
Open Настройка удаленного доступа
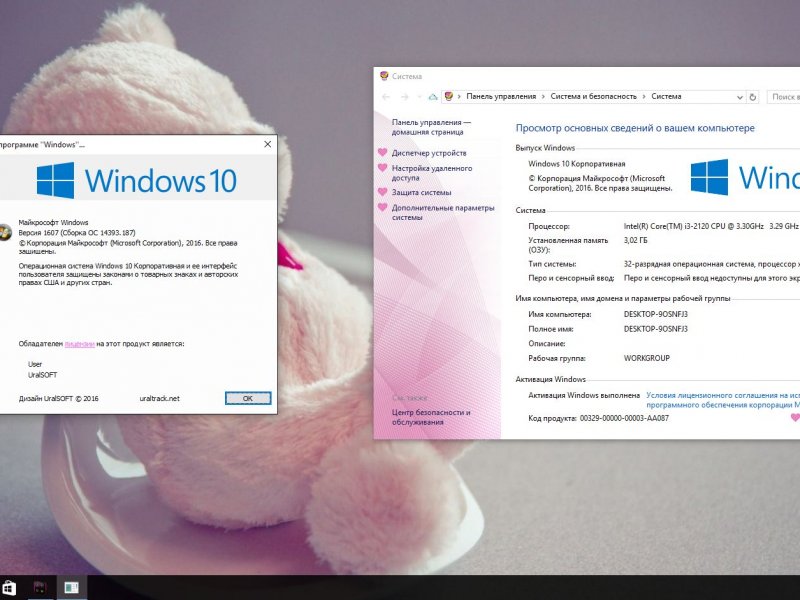tap(432, 173)
